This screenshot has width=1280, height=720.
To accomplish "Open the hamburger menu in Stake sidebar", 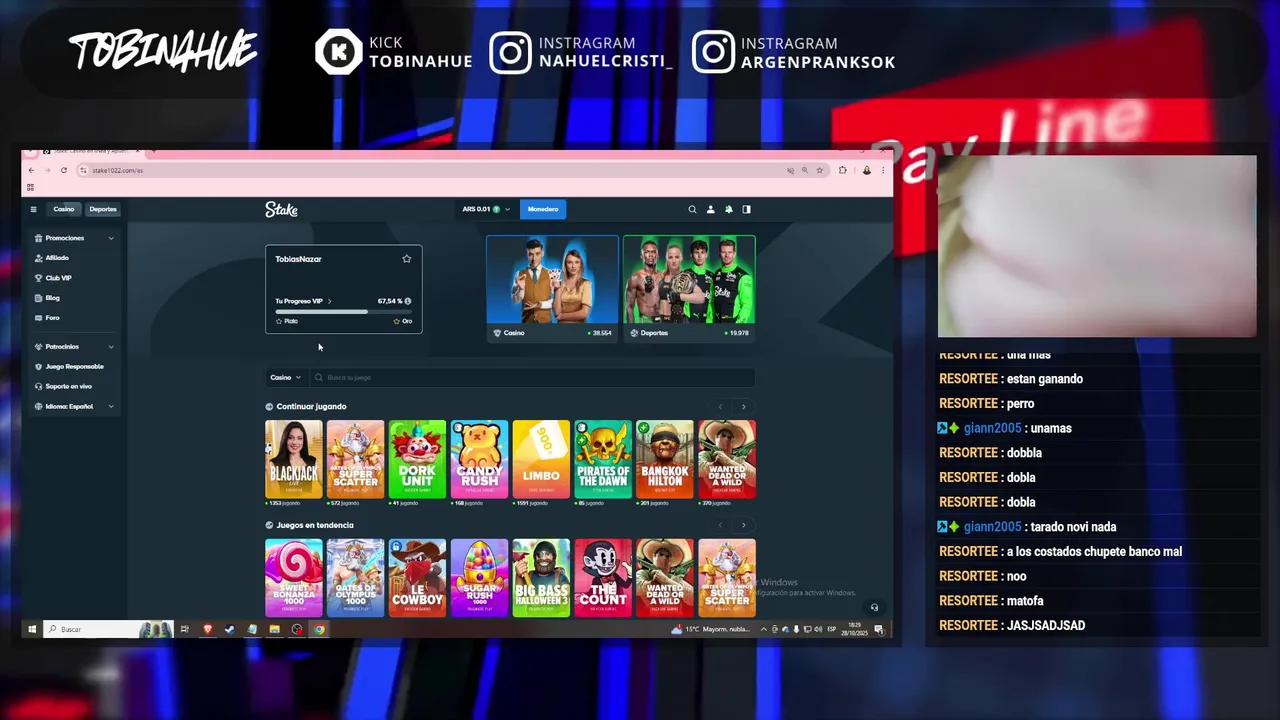I will 33,209.
